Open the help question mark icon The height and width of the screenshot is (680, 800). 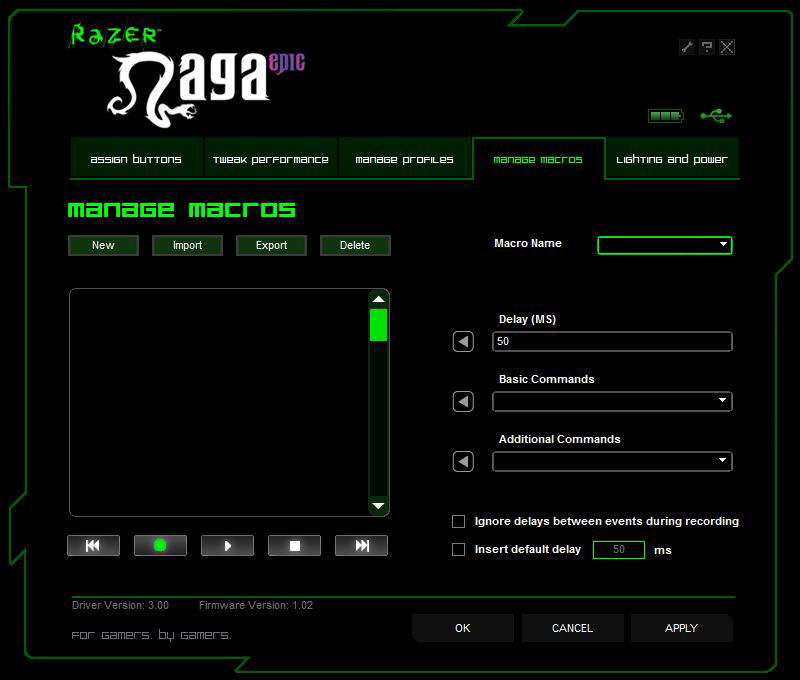[x=707, y=47]
